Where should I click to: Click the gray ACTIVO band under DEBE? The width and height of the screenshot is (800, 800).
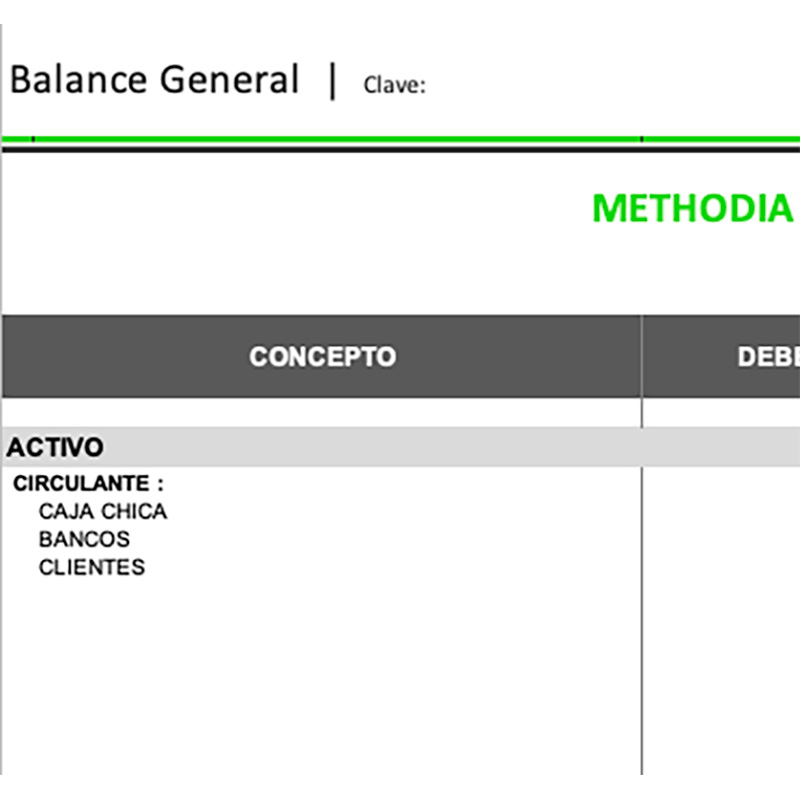(x=720, y=447)
